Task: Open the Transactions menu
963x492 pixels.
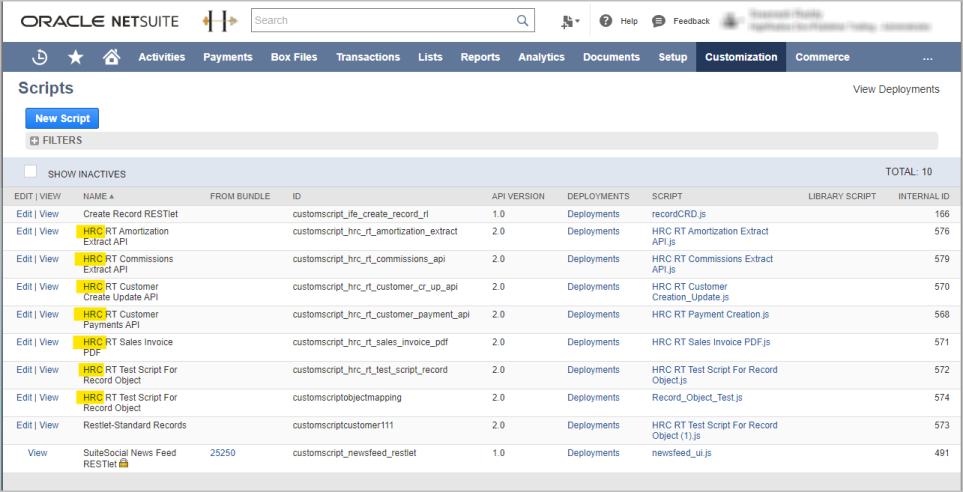Action: (x=368, y=57)
